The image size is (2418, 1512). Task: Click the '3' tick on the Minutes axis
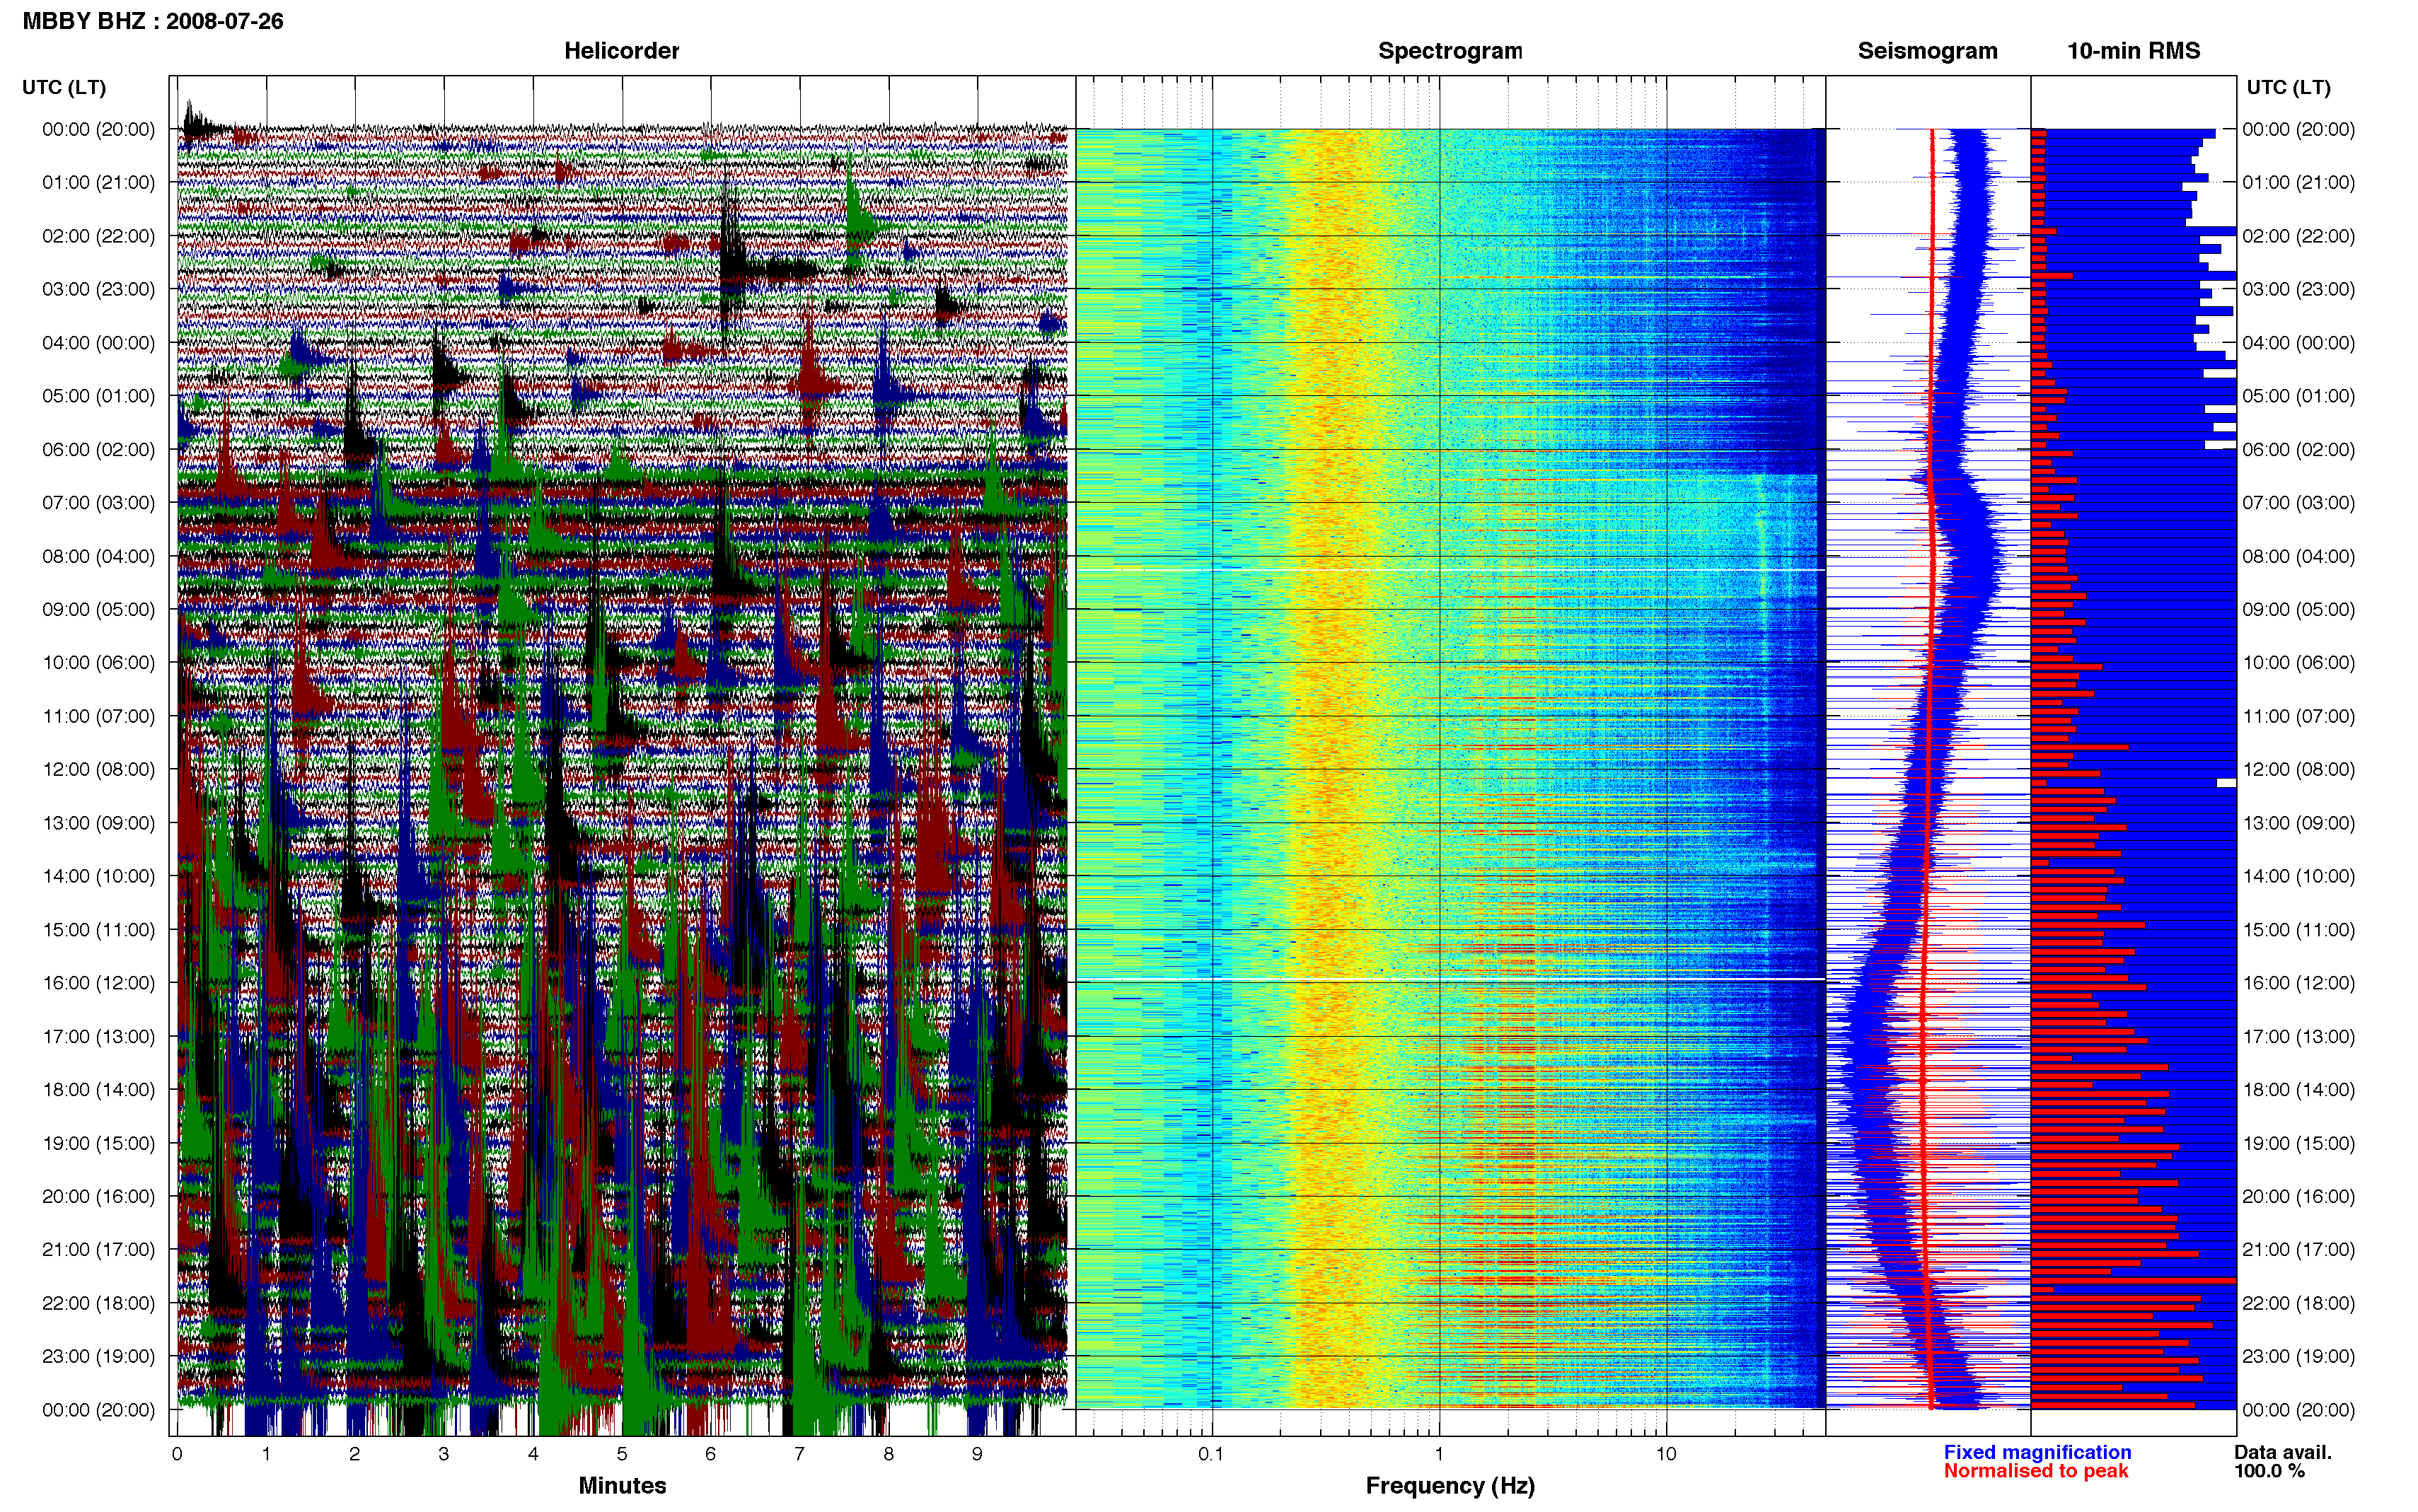point(444,1454)
